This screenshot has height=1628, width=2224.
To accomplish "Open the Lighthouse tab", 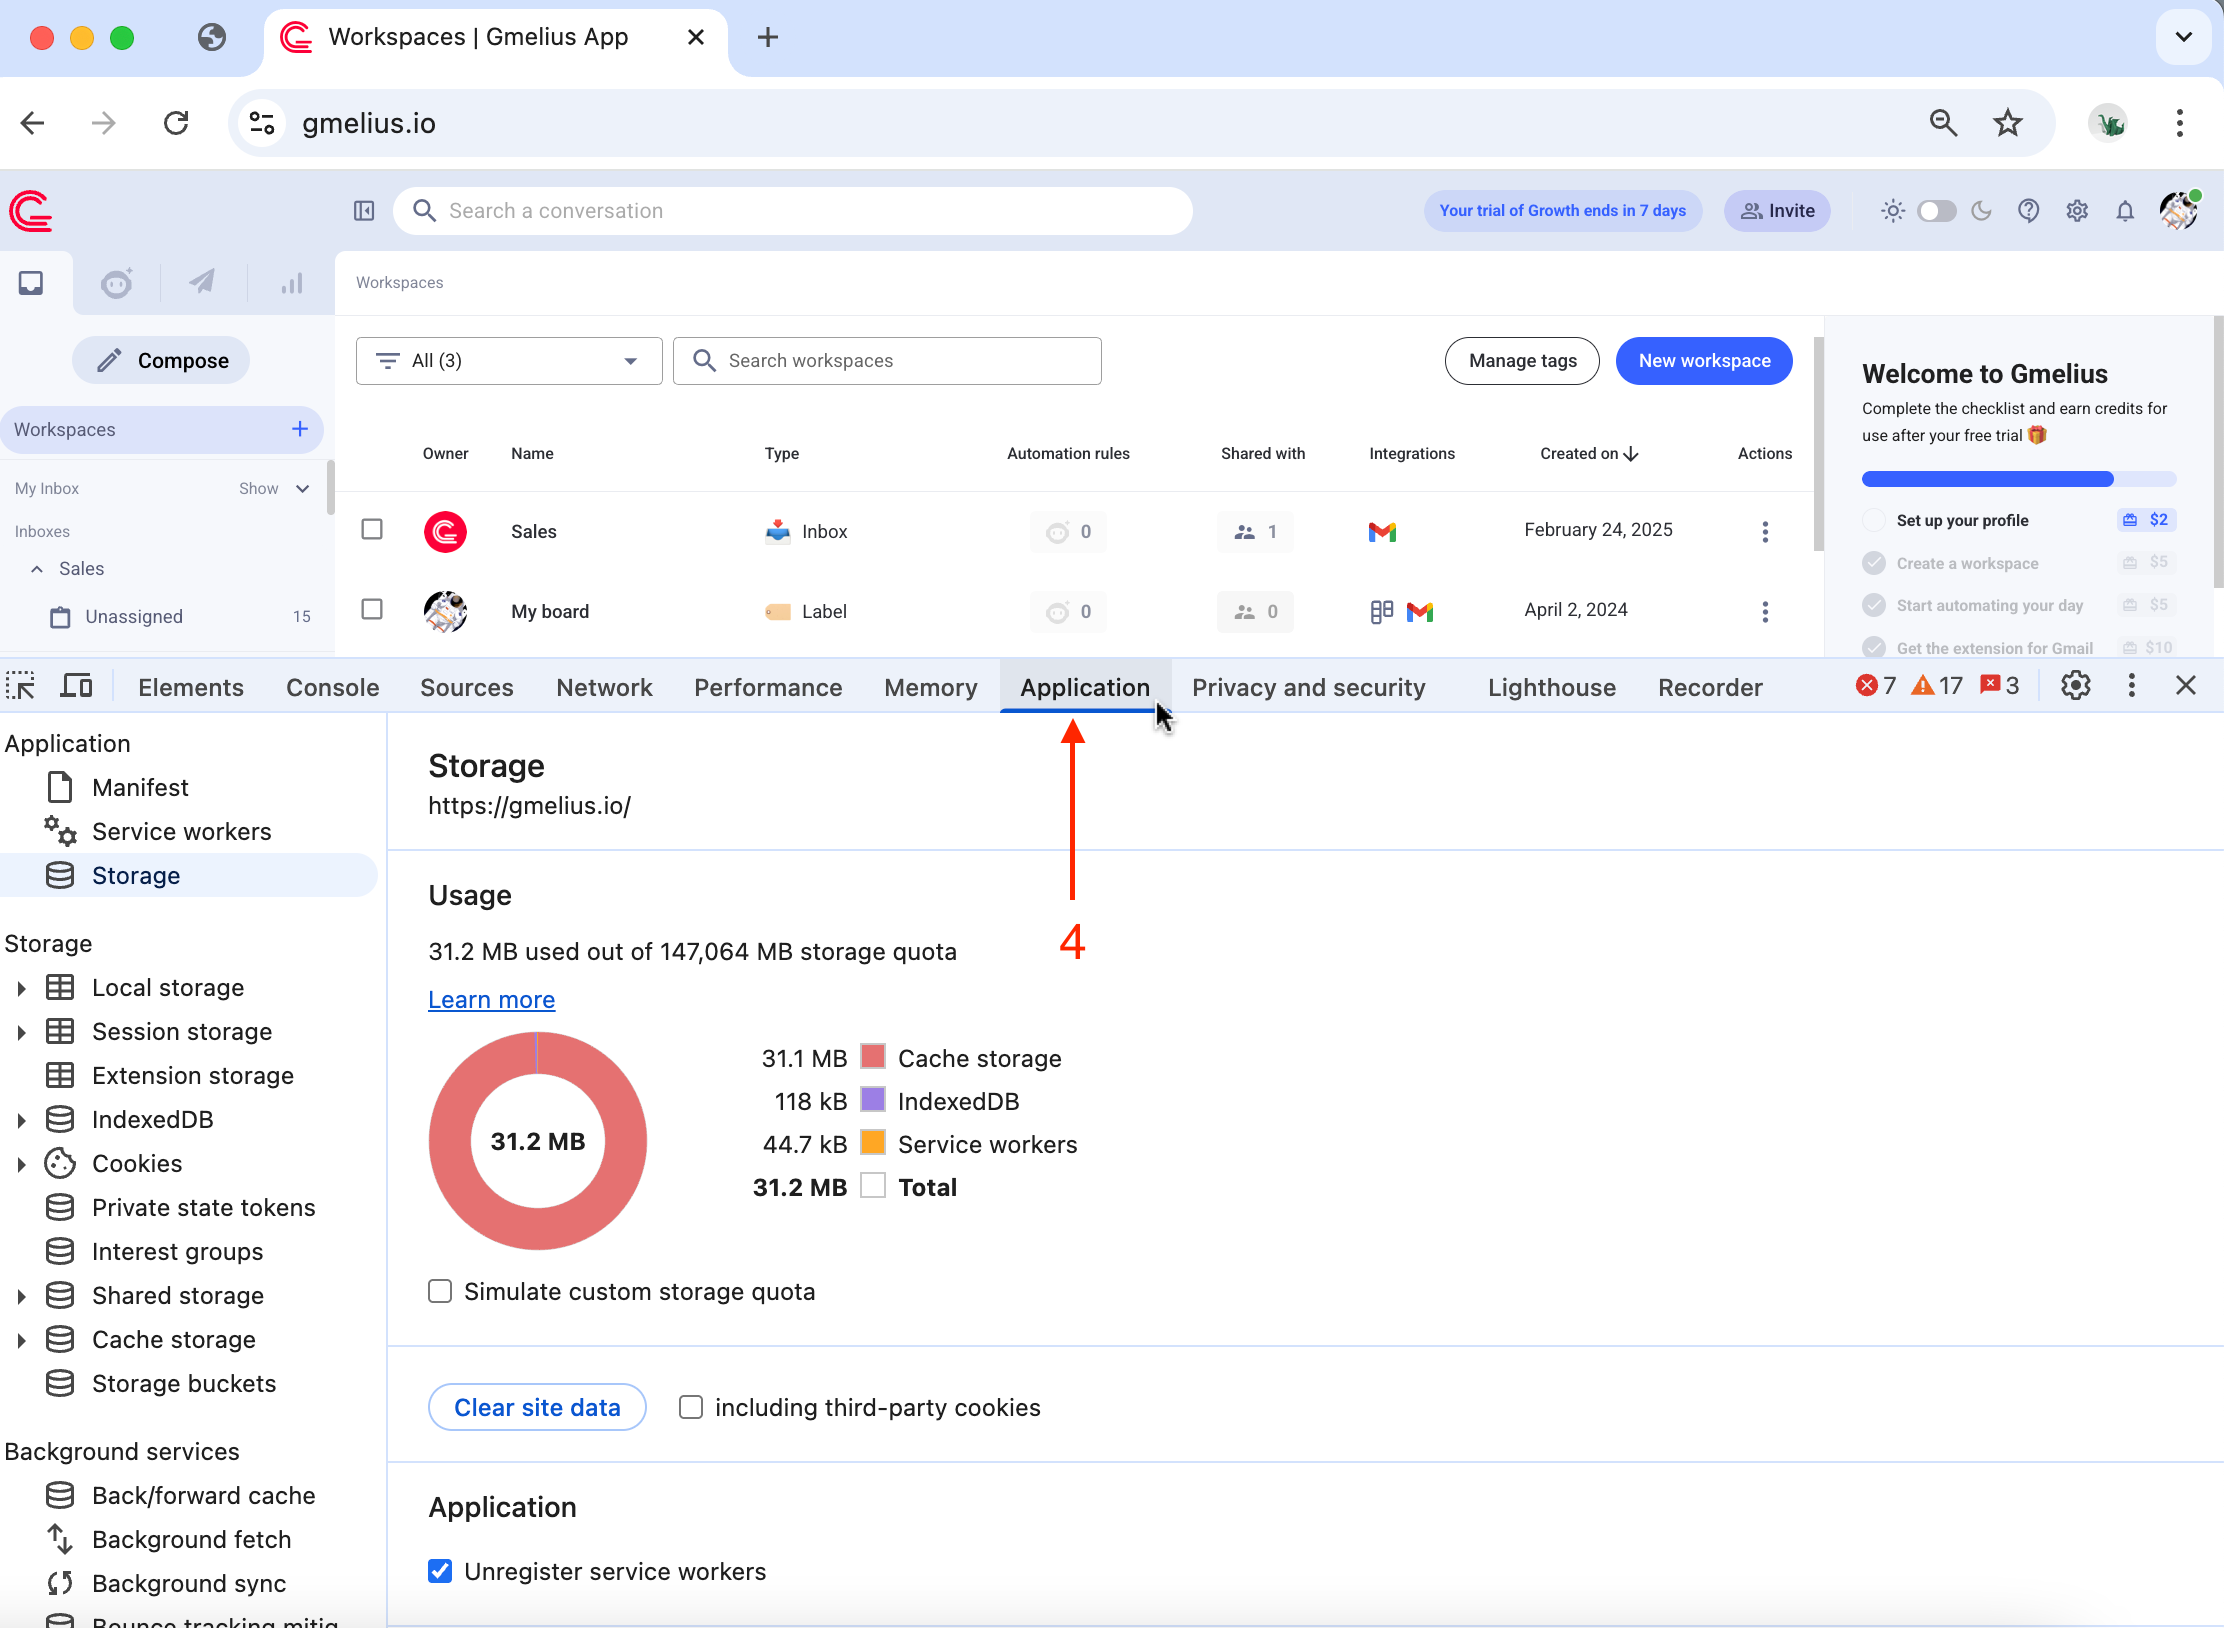I will coord(1552,687).
